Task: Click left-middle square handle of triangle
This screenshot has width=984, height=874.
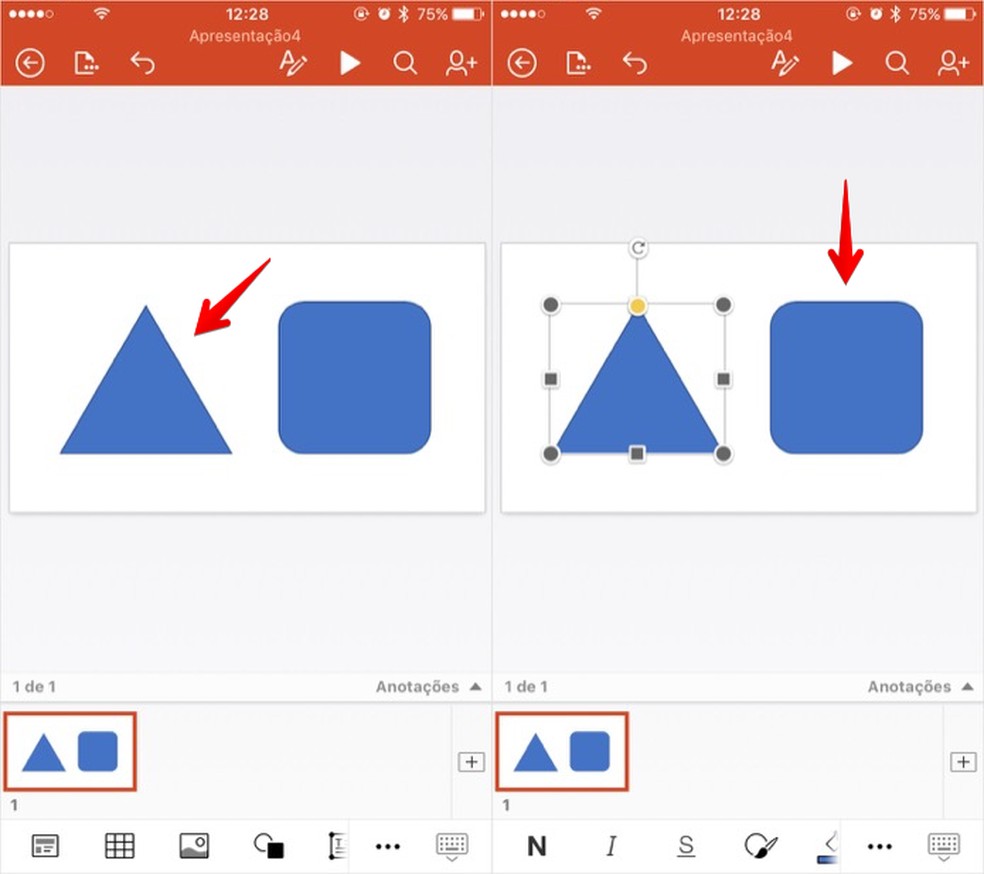Action: [x=550, y=378]
